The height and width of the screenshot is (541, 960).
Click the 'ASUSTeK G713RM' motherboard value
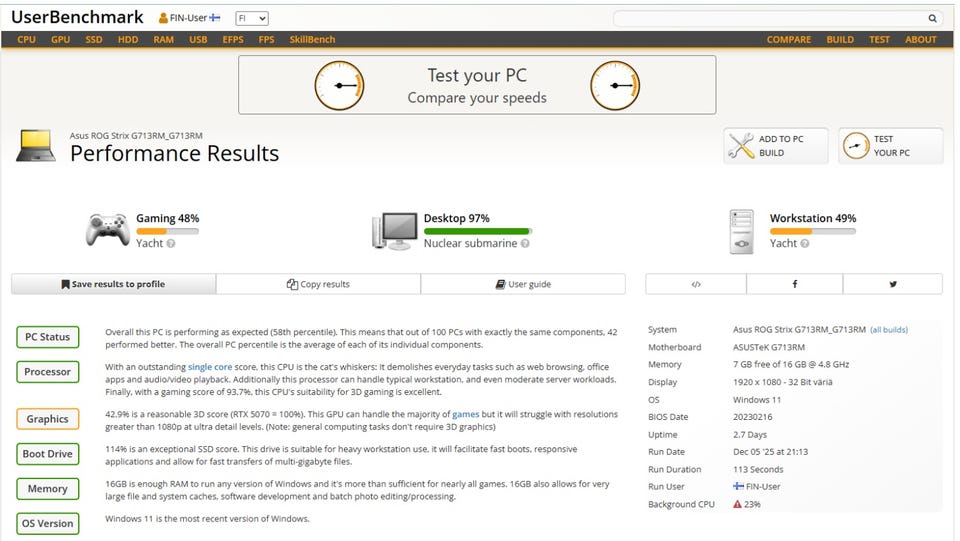coord(769,348)
